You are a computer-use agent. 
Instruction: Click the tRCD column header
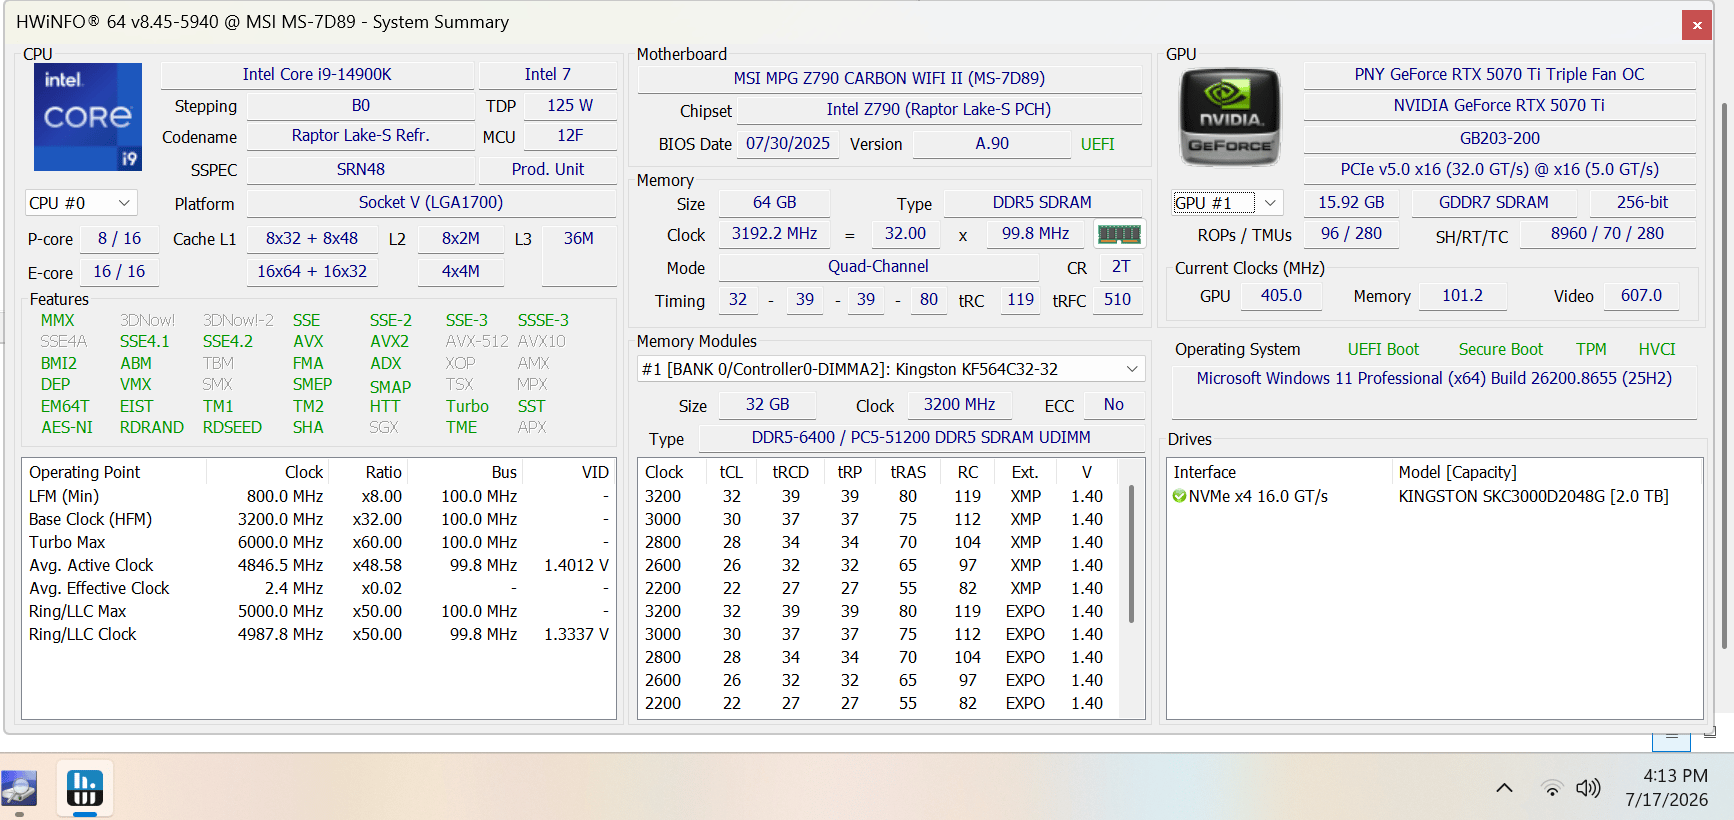pyautogui.click(x=790, y=472)
